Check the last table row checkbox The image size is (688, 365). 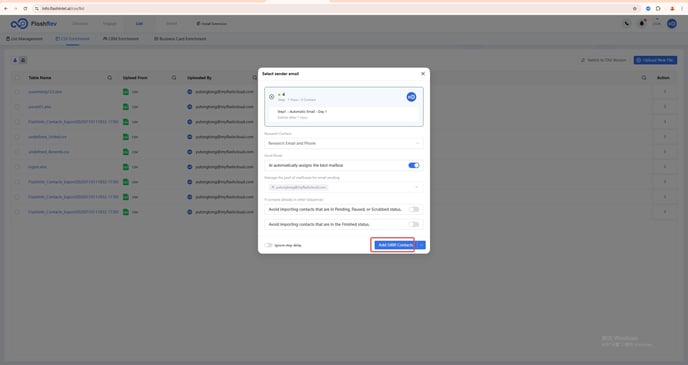point(17,212)
